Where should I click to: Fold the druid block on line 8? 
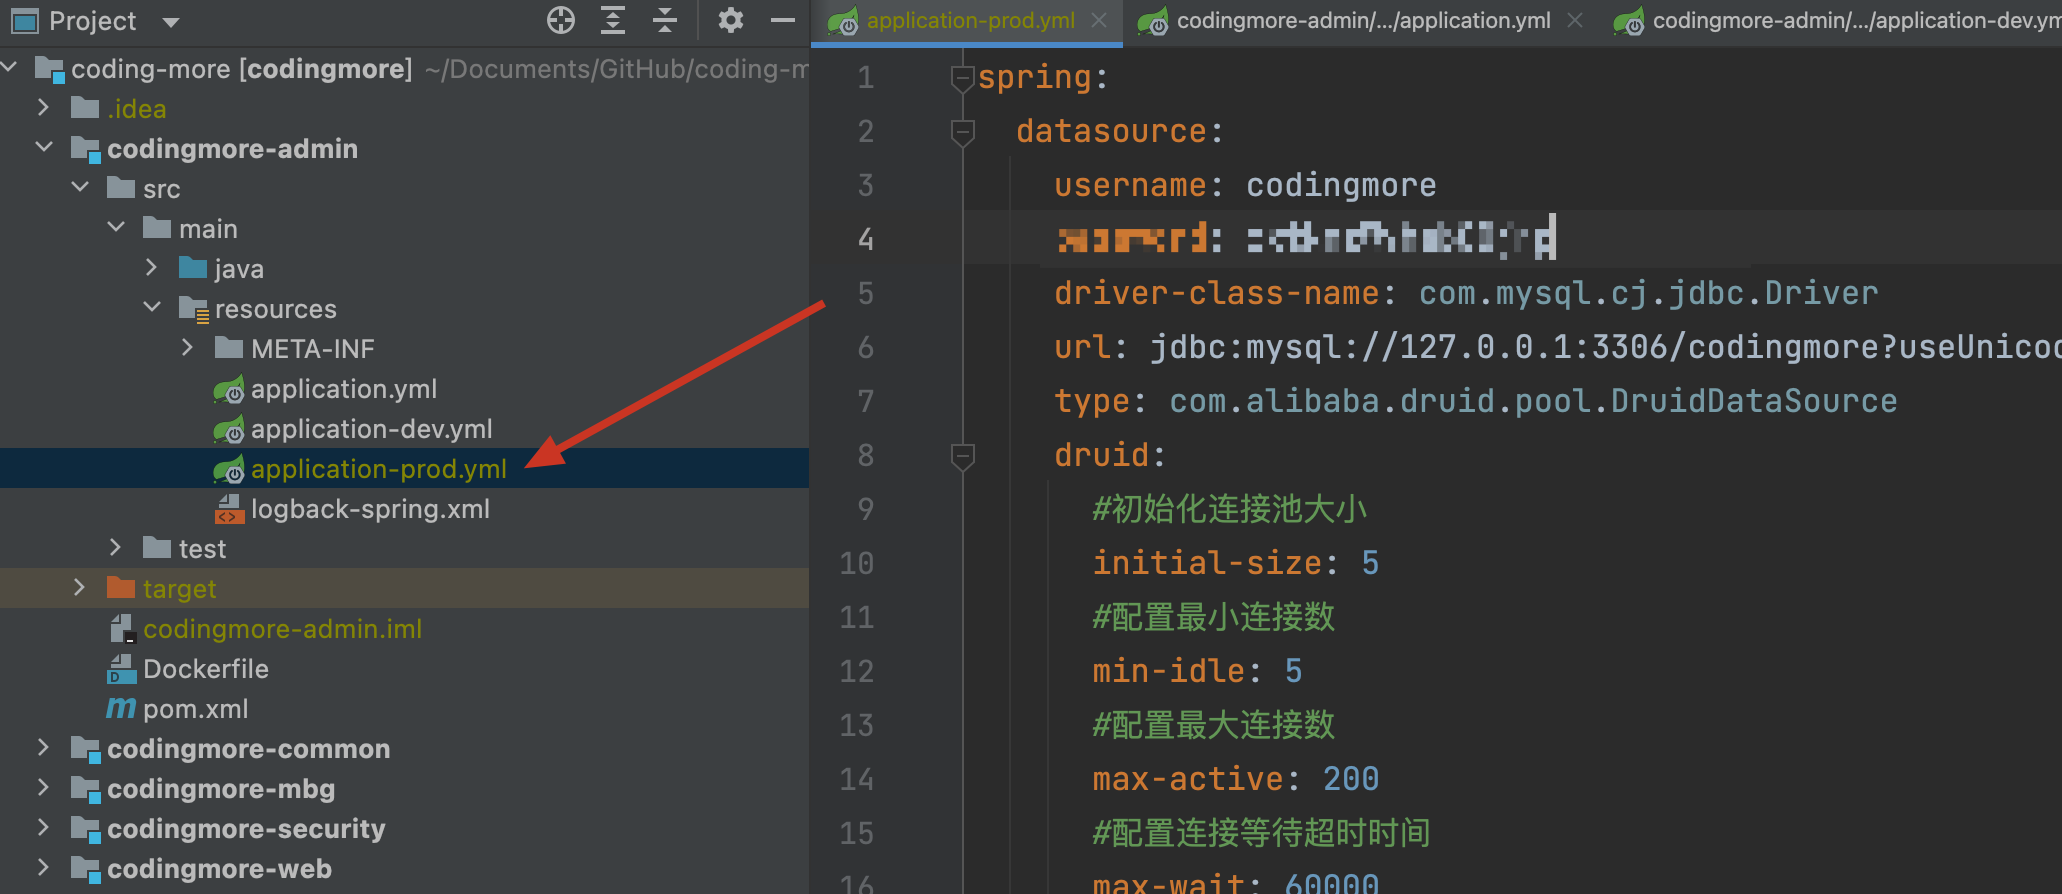point(962,456)
